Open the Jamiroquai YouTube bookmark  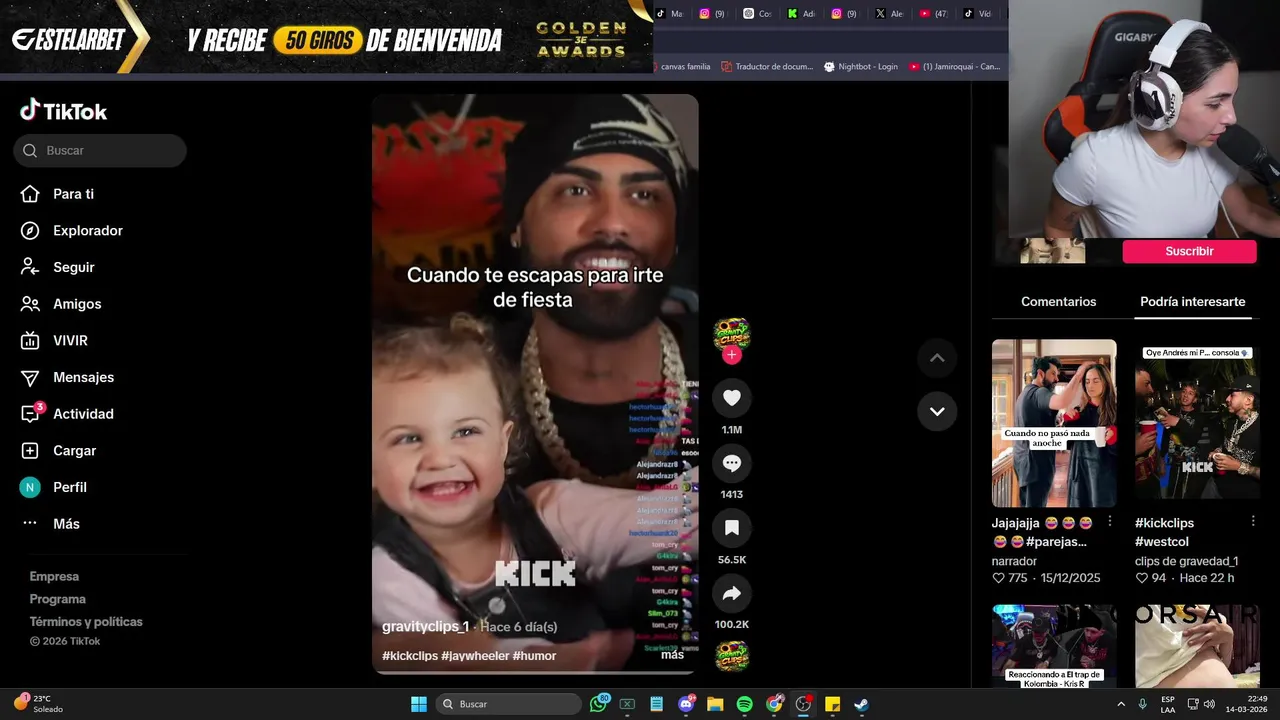click(954, 67)
